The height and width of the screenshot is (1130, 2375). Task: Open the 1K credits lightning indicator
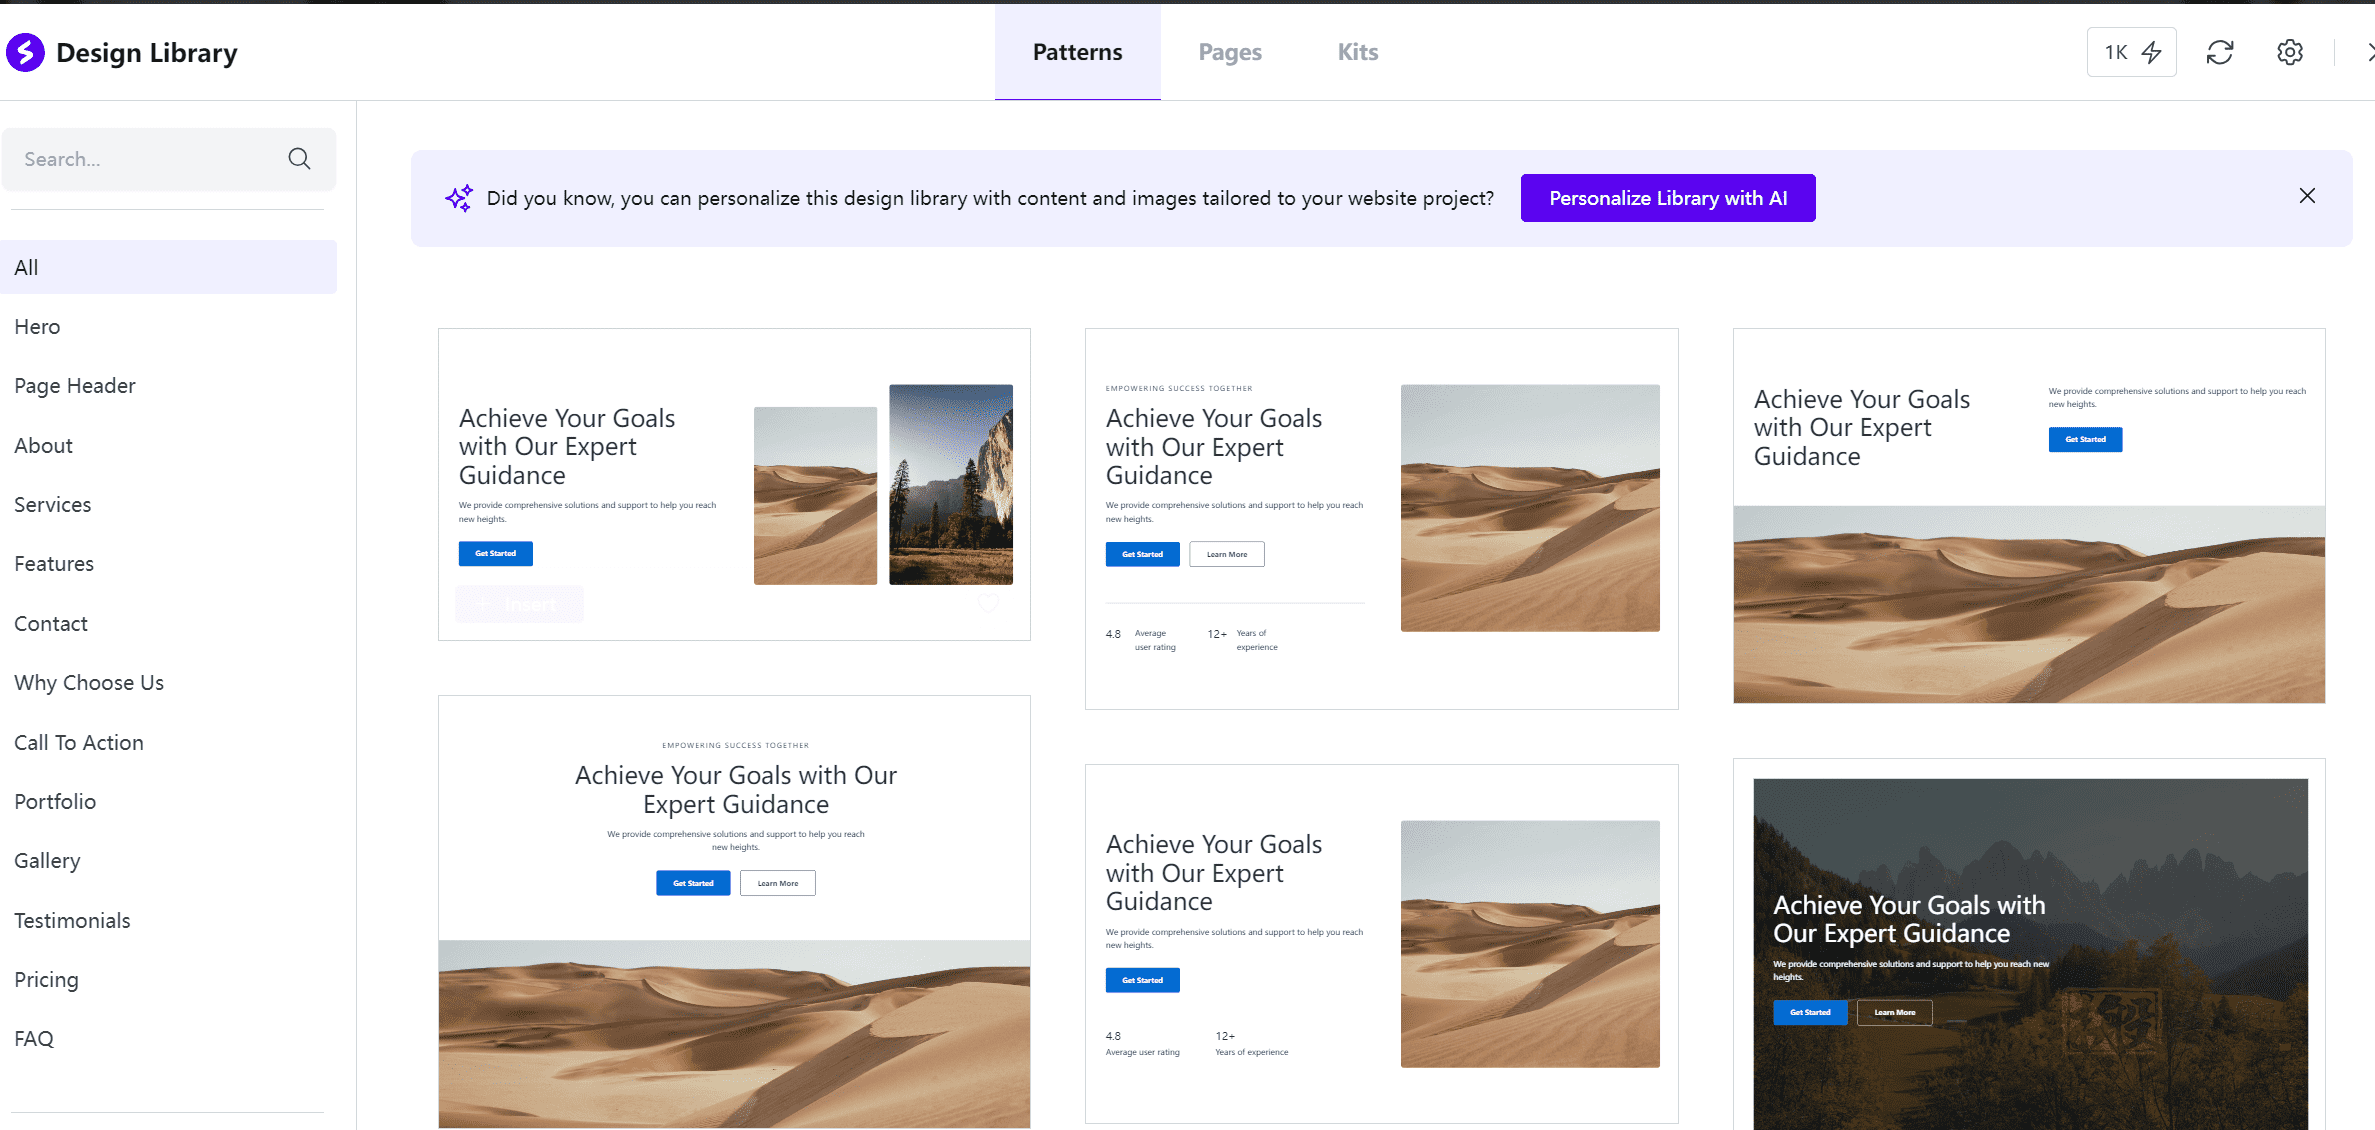2131,52
